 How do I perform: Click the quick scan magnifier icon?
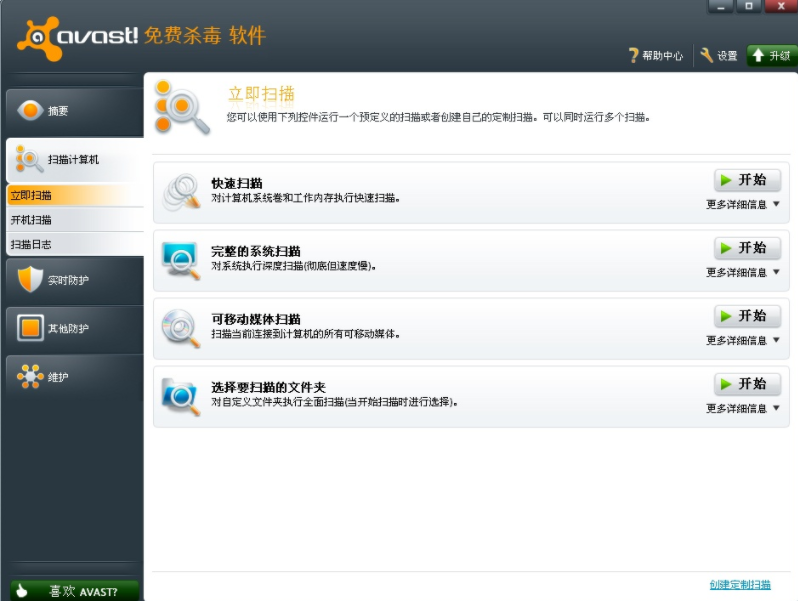tap(182, 192)
